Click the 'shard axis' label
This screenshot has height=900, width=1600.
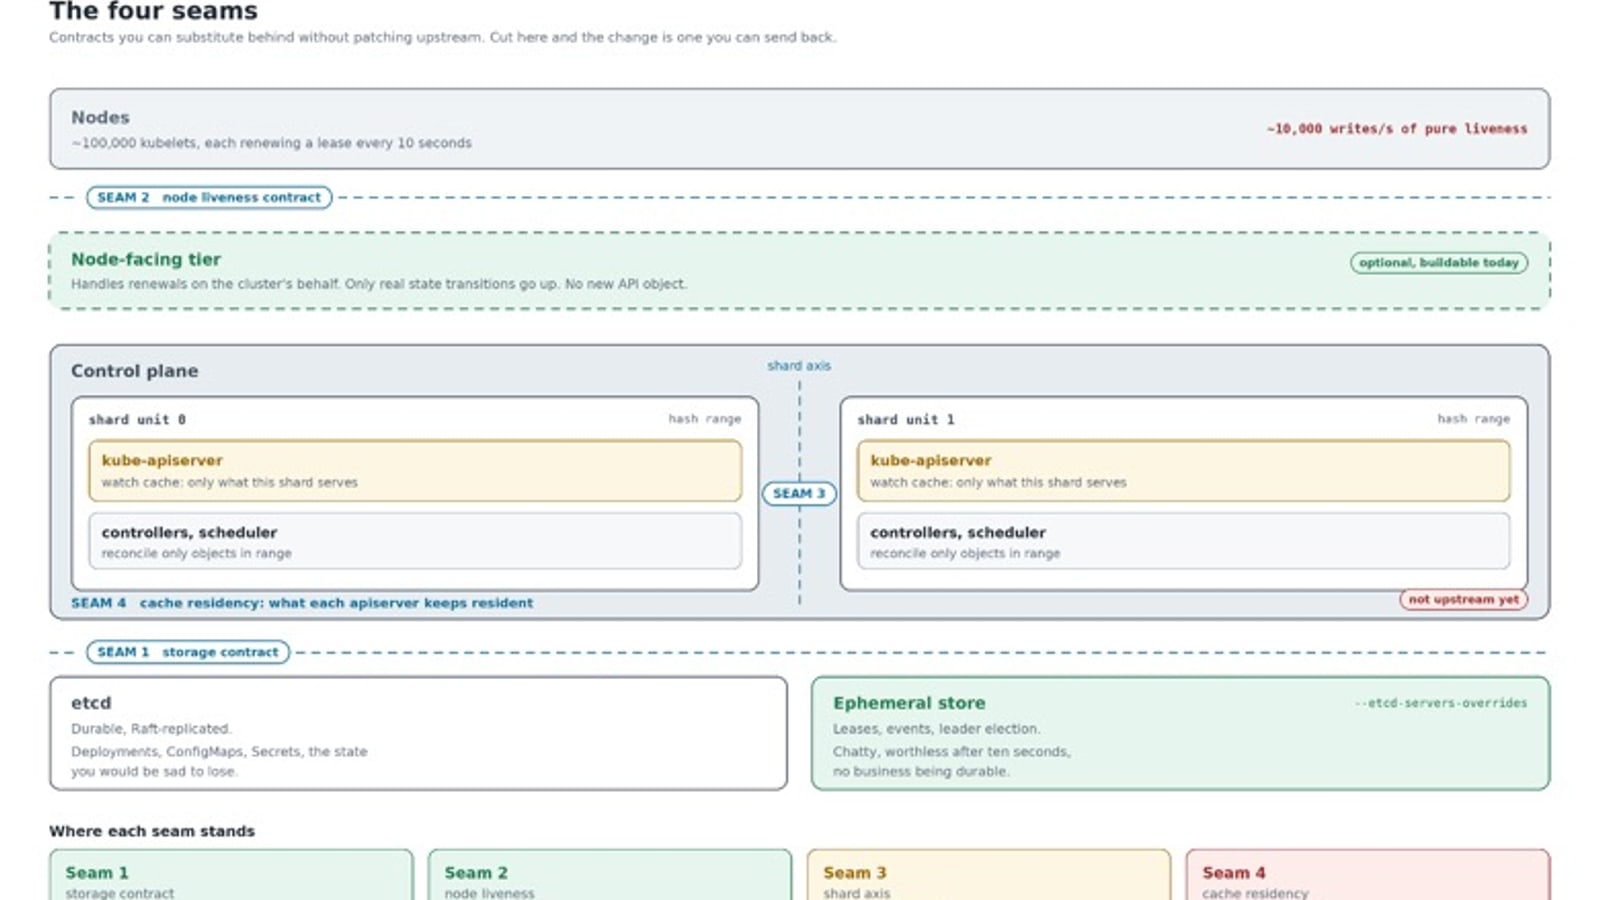[799, 366]
